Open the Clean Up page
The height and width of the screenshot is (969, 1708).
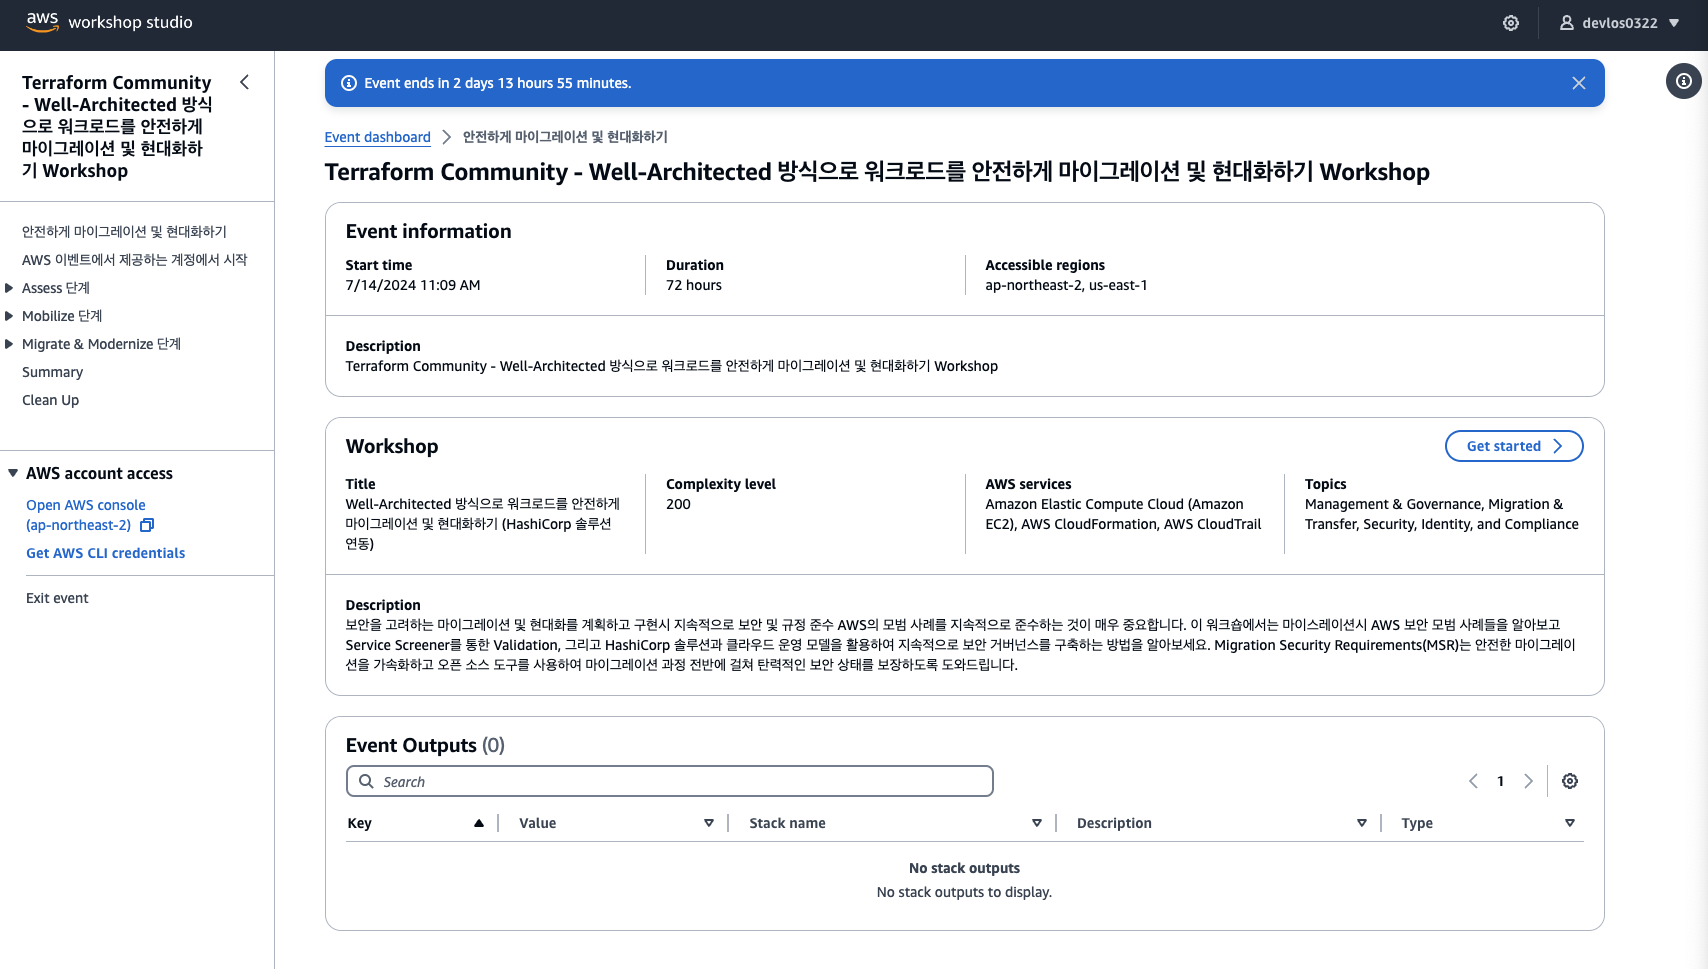click(50, 400)
